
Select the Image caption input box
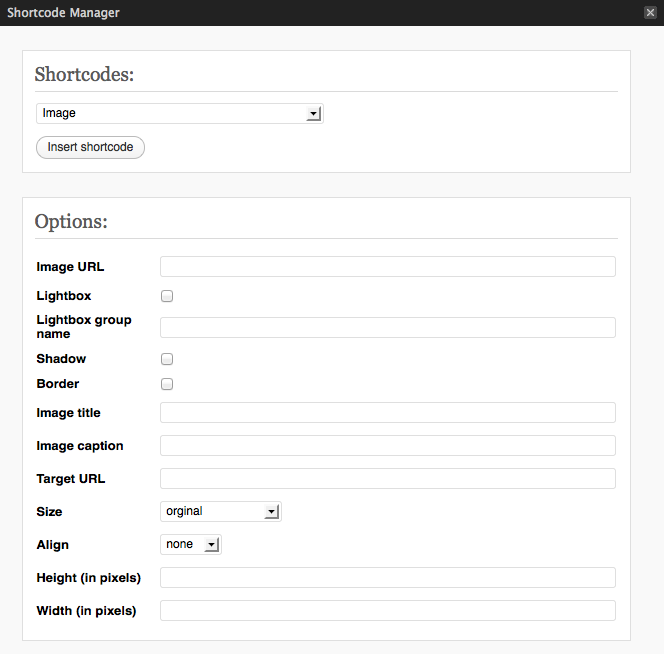pyautogui.click(x=387, y=446)
